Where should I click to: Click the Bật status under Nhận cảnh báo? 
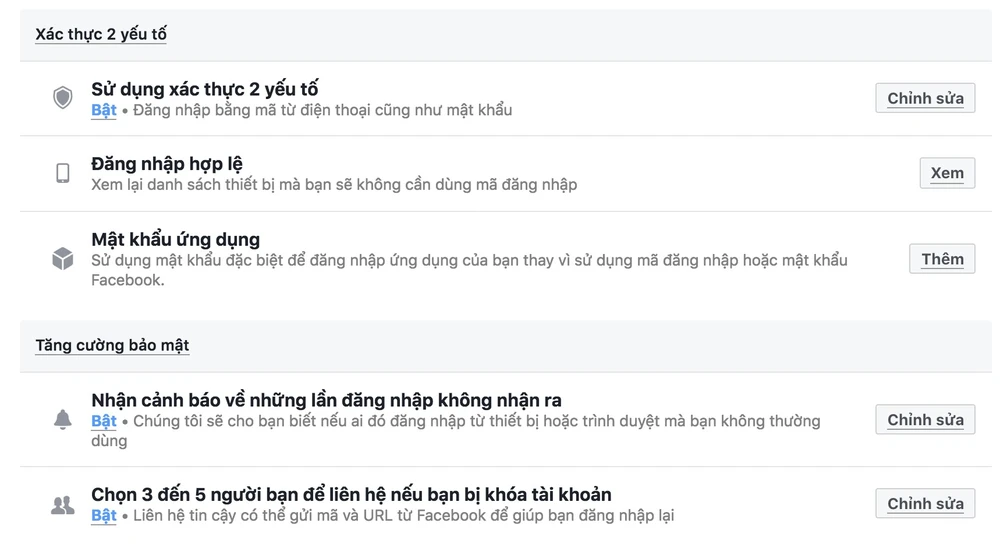click(x=104, y=421)
